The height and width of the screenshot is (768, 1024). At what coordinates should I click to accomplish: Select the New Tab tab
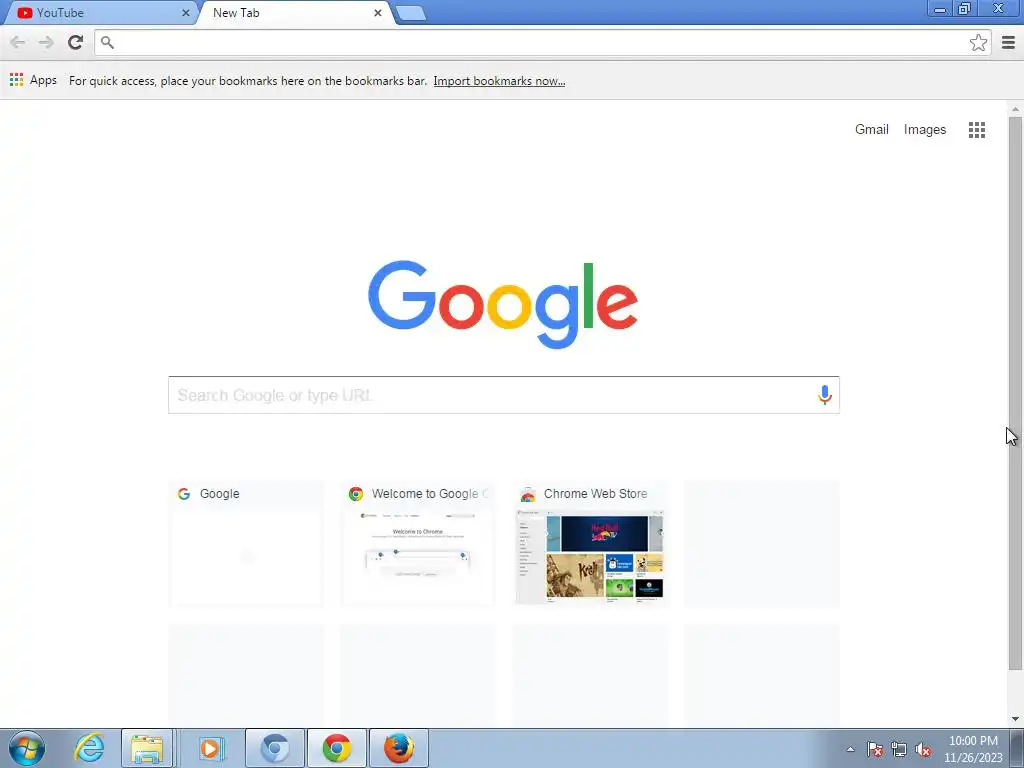pyautogui.click(x=294, y=12)
